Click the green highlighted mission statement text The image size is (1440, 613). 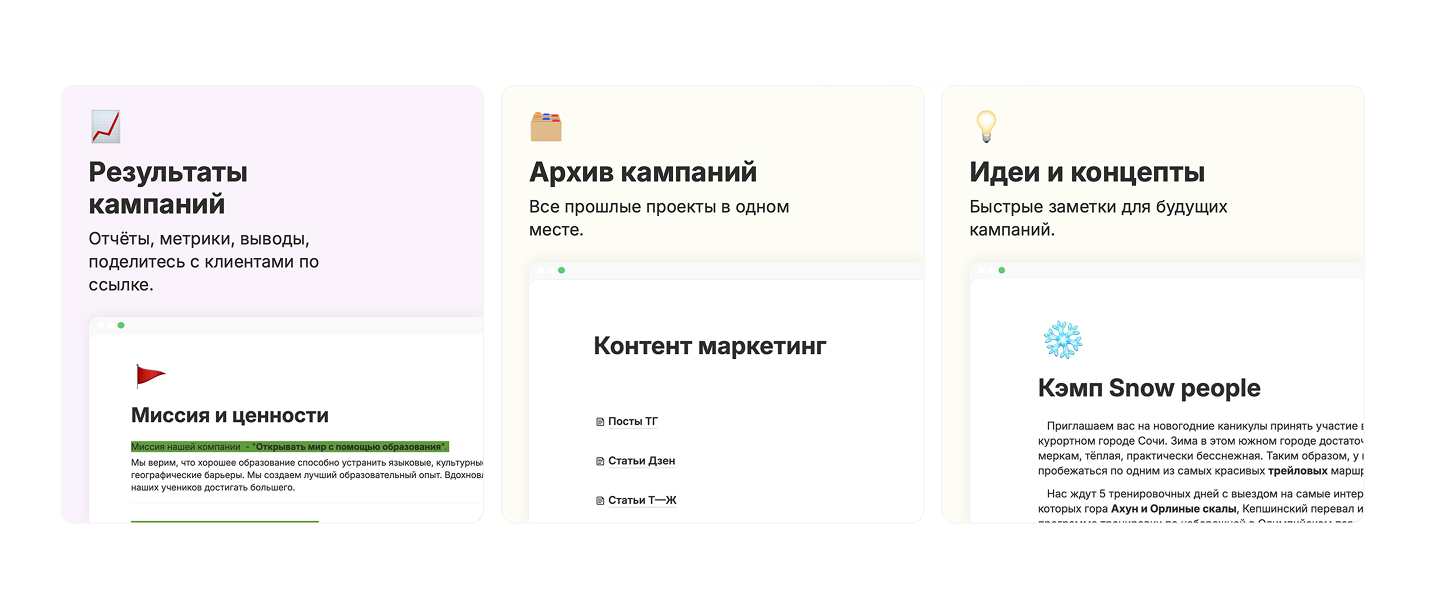(x=290, y=446)
